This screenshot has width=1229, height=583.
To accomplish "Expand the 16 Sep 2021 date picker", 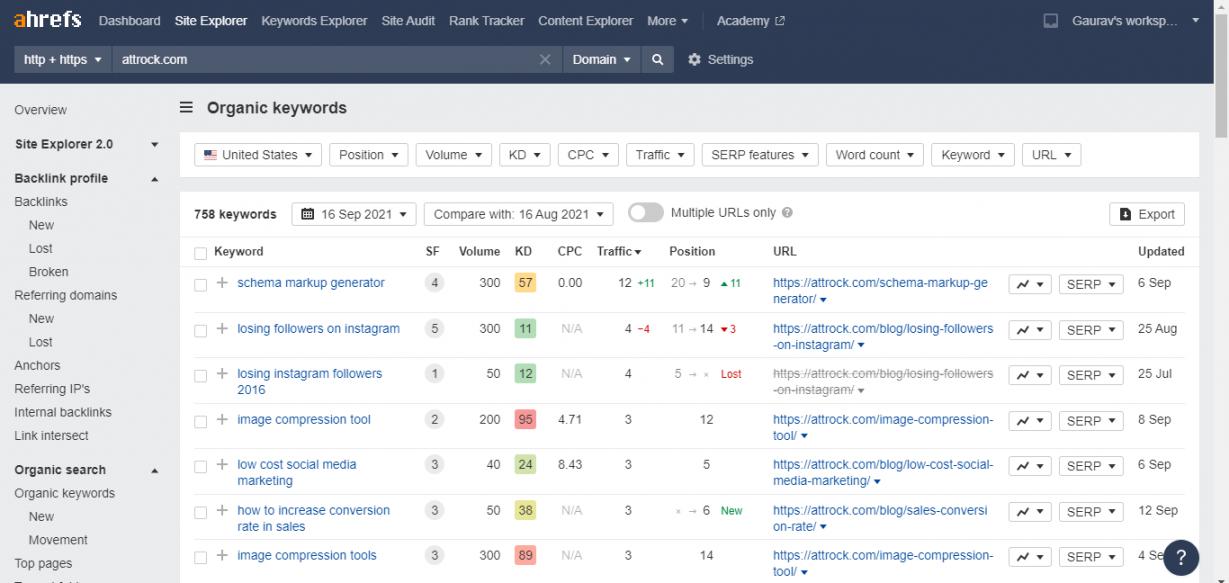I will coord(354,214).
